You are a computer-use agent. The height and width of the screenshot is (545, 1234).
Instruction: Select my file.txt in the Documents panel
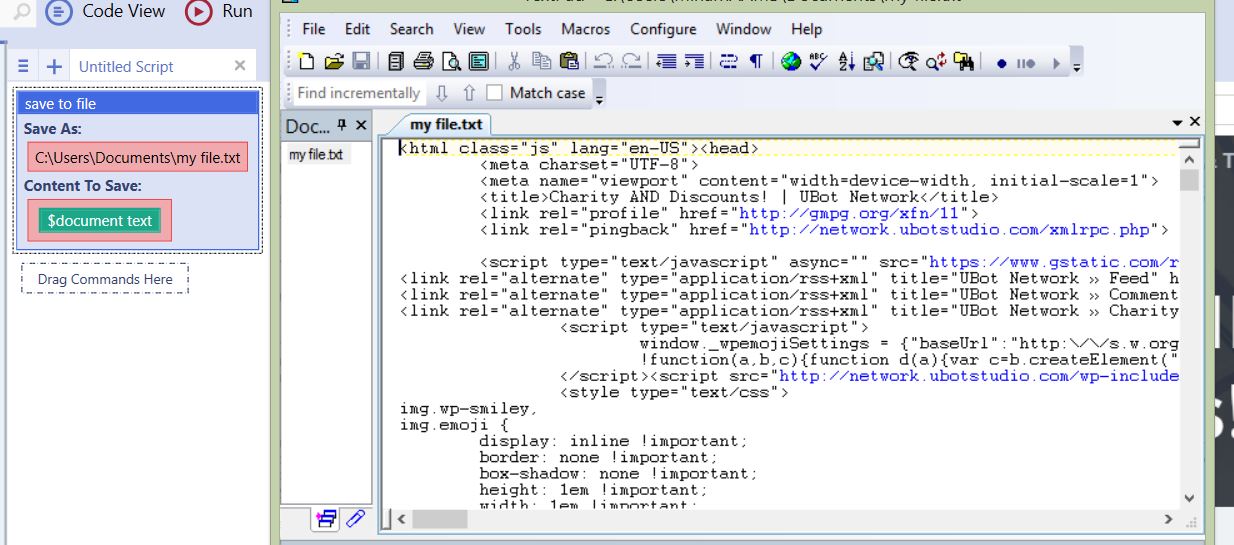(x=316, y=154)
